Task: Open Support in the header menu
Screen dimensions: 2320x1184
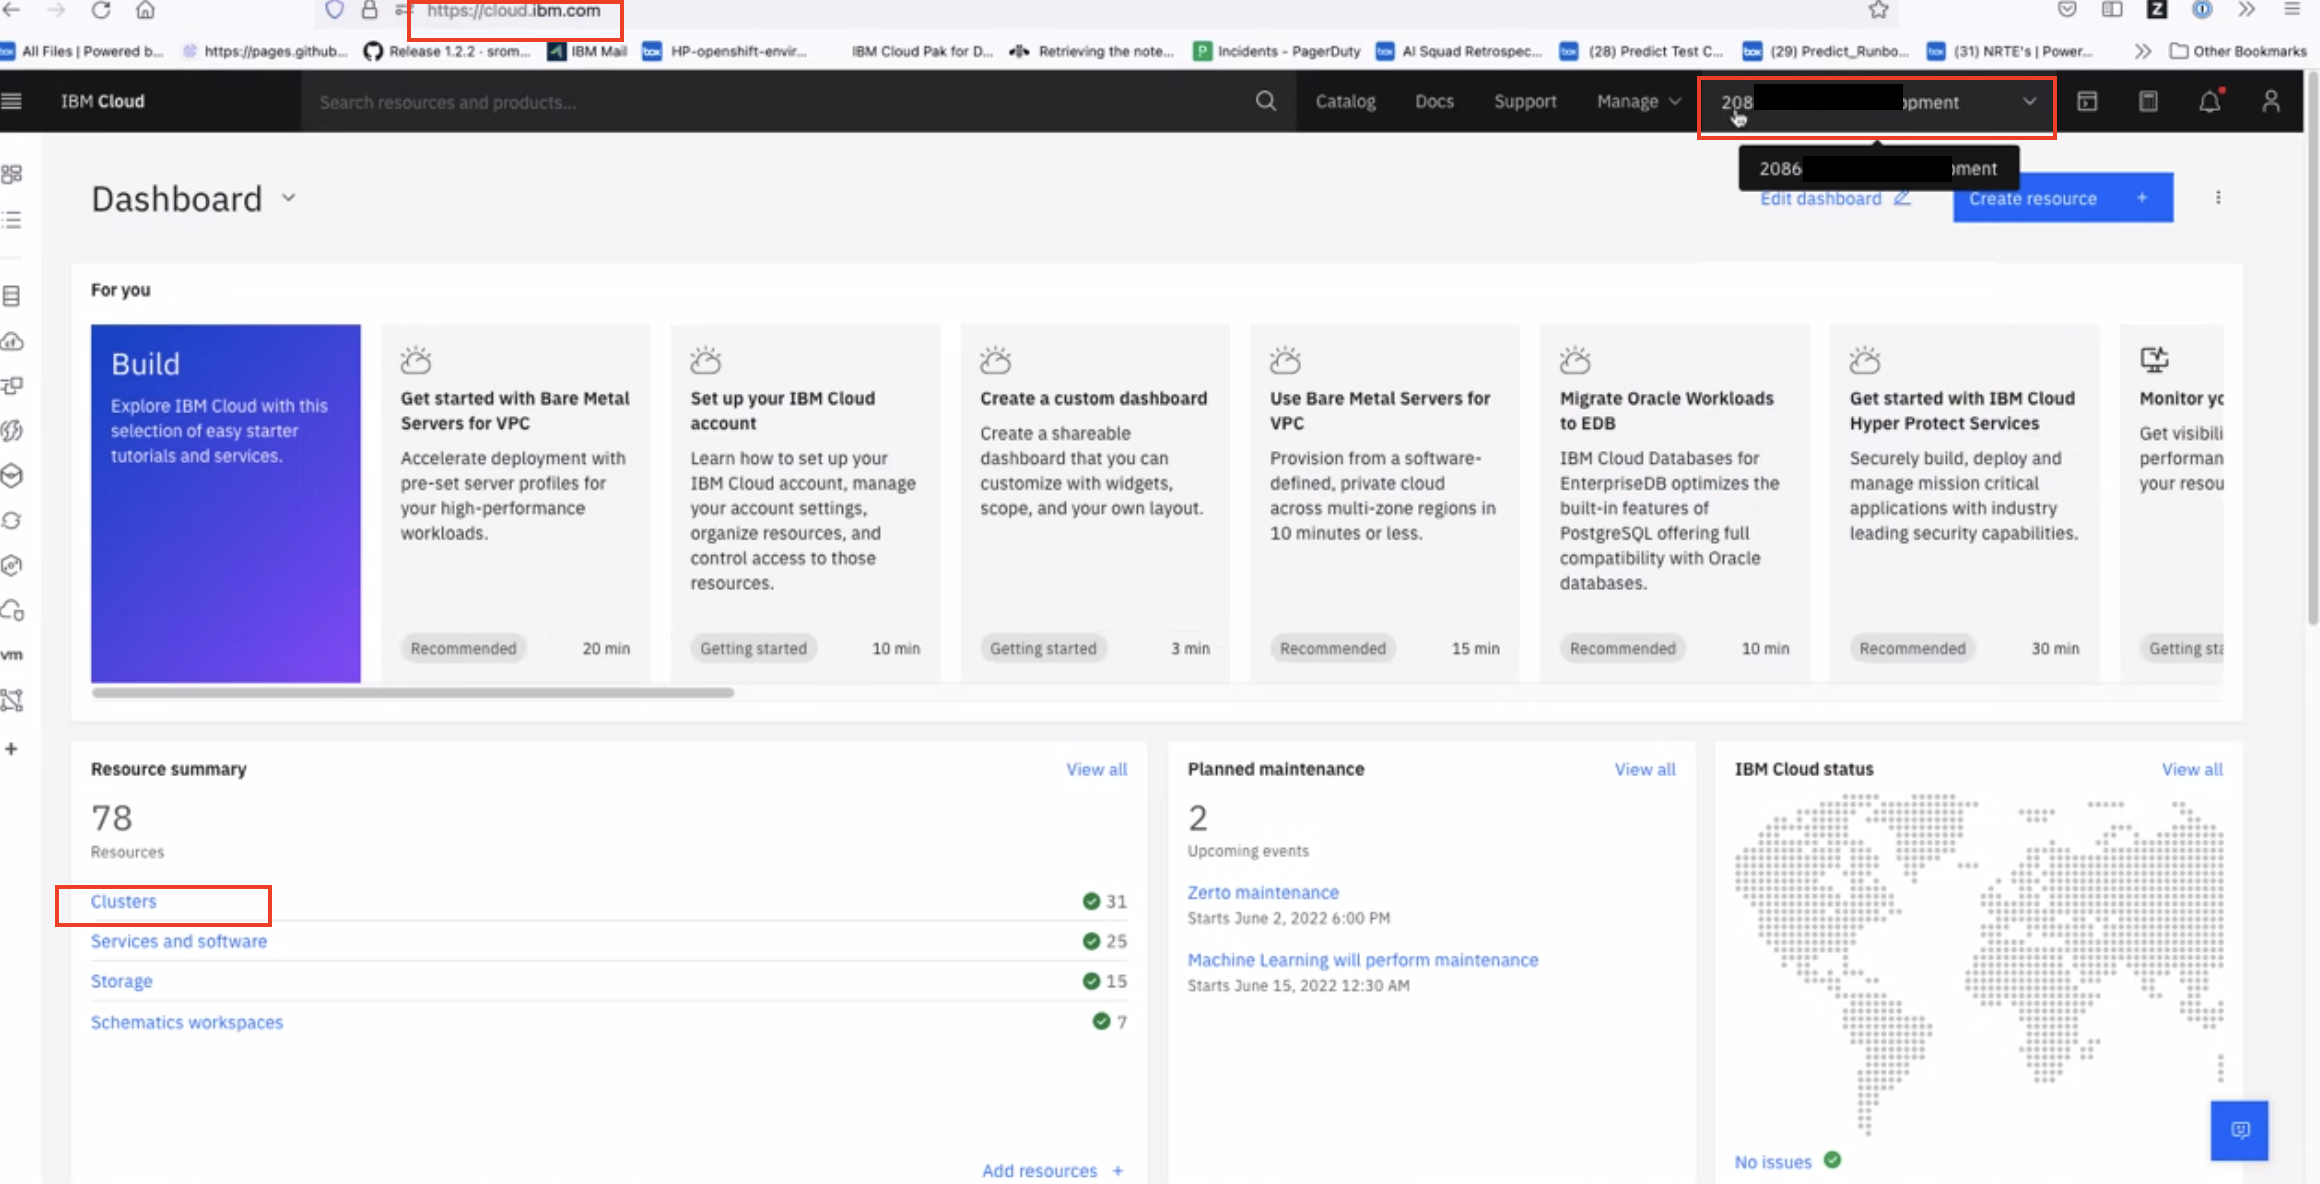Action: [1525, 101]
